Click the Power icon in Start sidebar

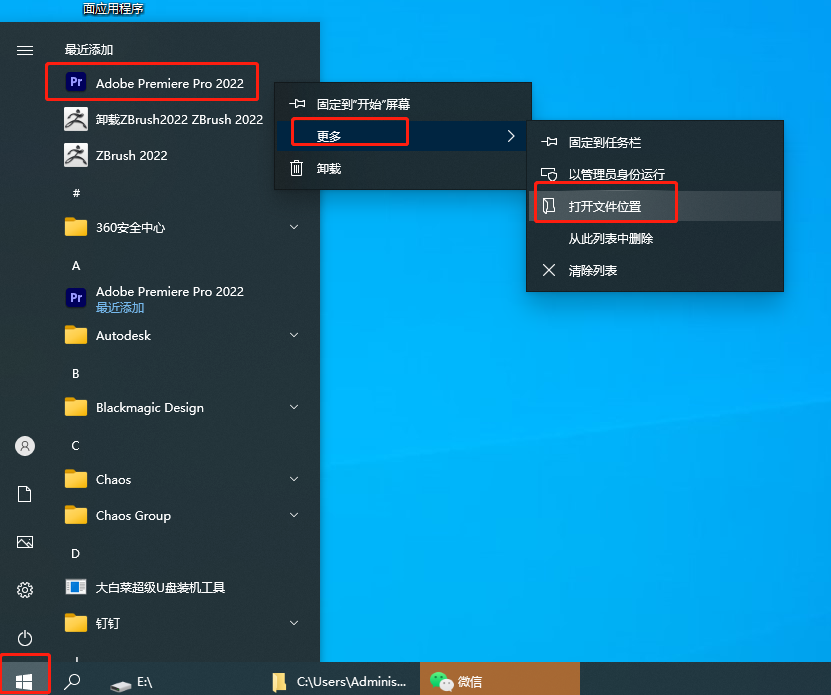tap(24, 638)
